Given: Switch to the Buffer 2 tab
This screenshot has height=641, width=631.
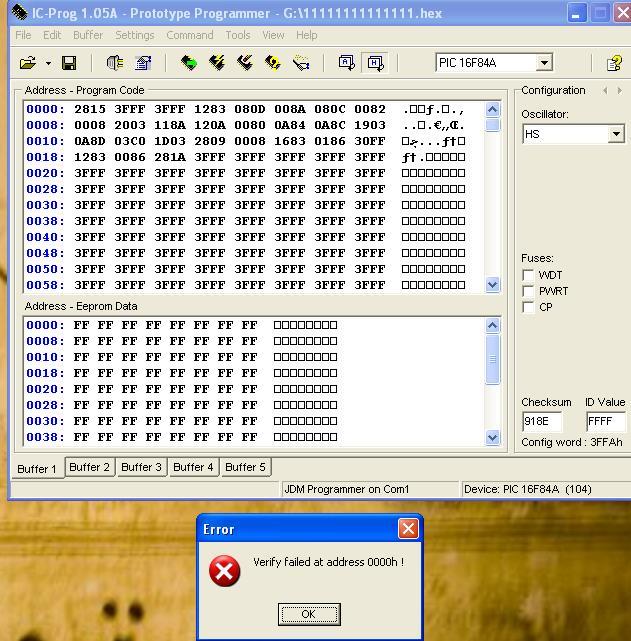Looking at the screenshot, I should click(x=90, y=467).
